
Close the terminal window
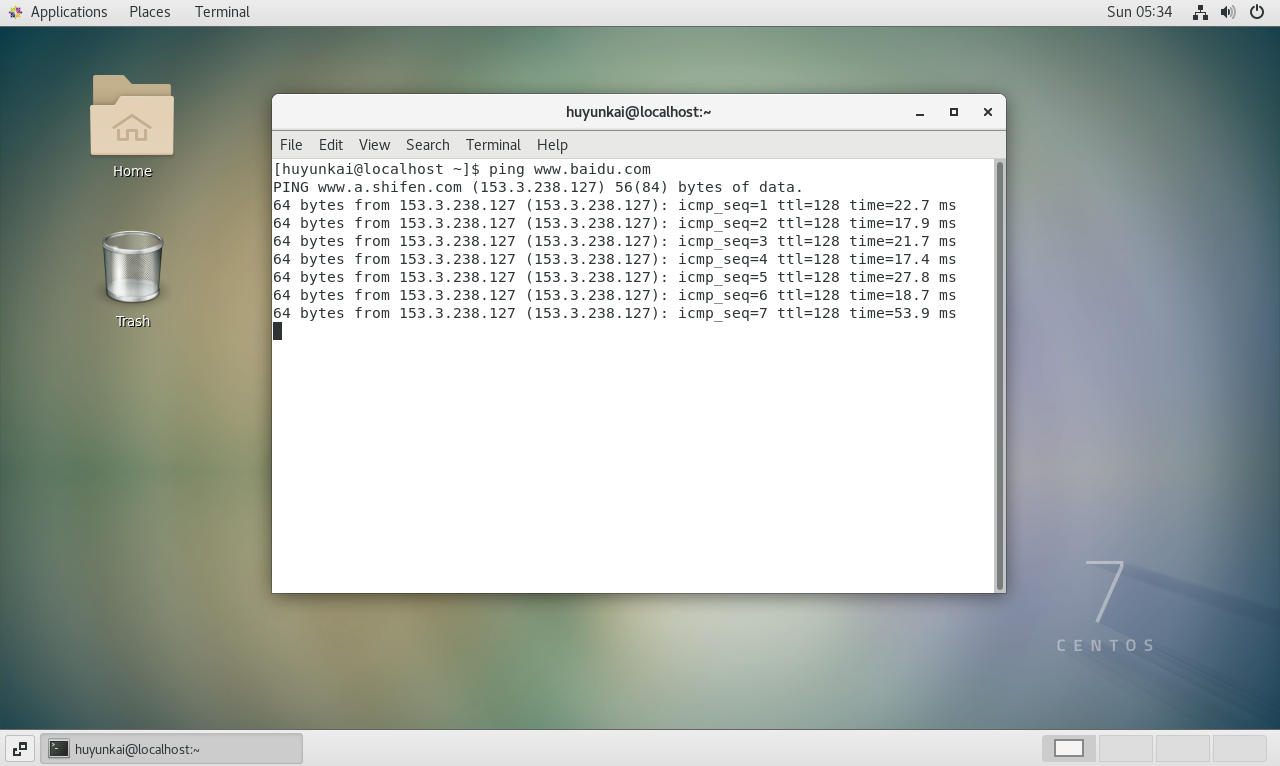click(x=988, y=112)
